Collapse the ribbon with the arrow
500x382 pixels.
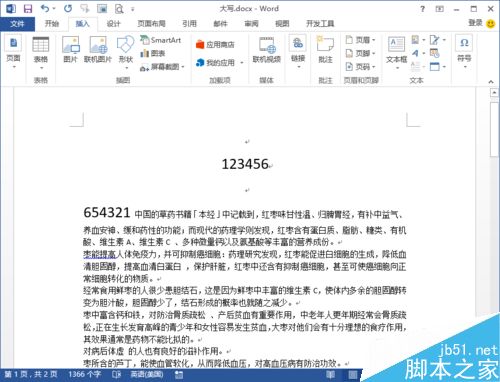(x=491, y=81)
